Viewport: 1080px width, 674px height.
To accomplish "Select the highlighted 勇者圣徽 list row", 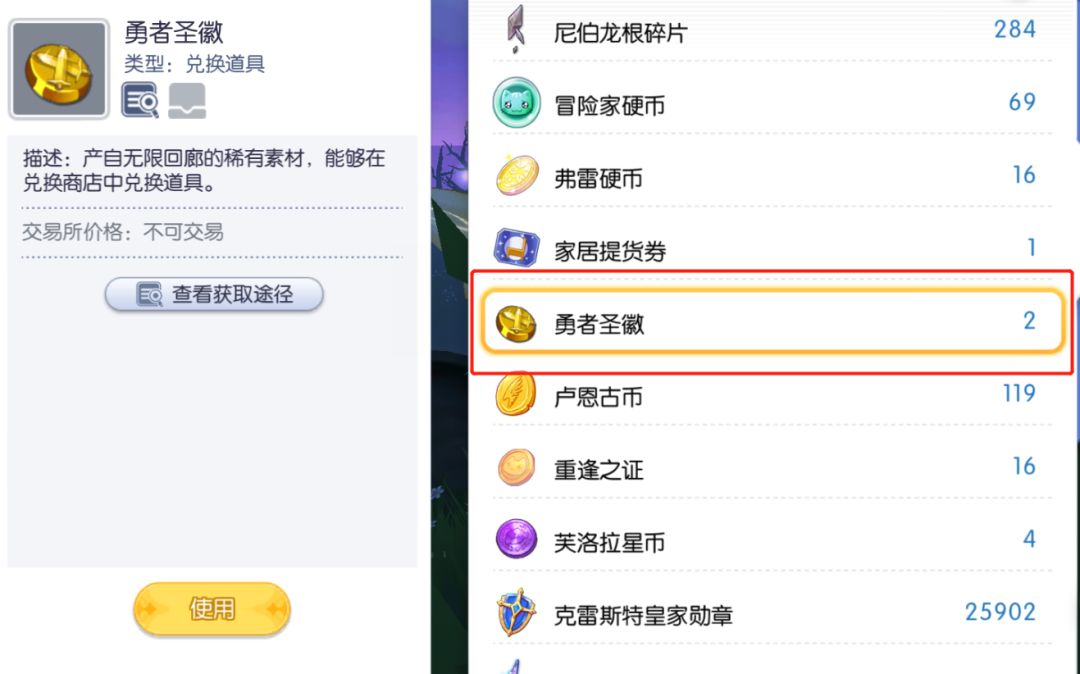I will pos(771,322).
